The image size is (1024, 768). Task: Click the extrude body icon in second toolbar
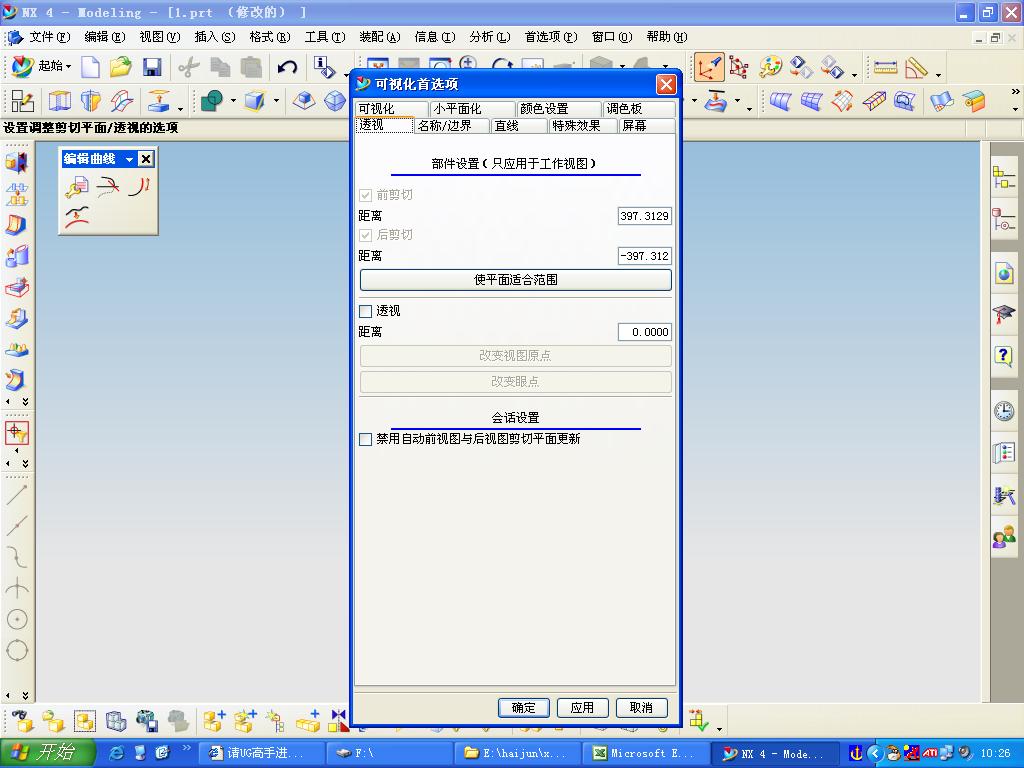[x=60, y=101]
